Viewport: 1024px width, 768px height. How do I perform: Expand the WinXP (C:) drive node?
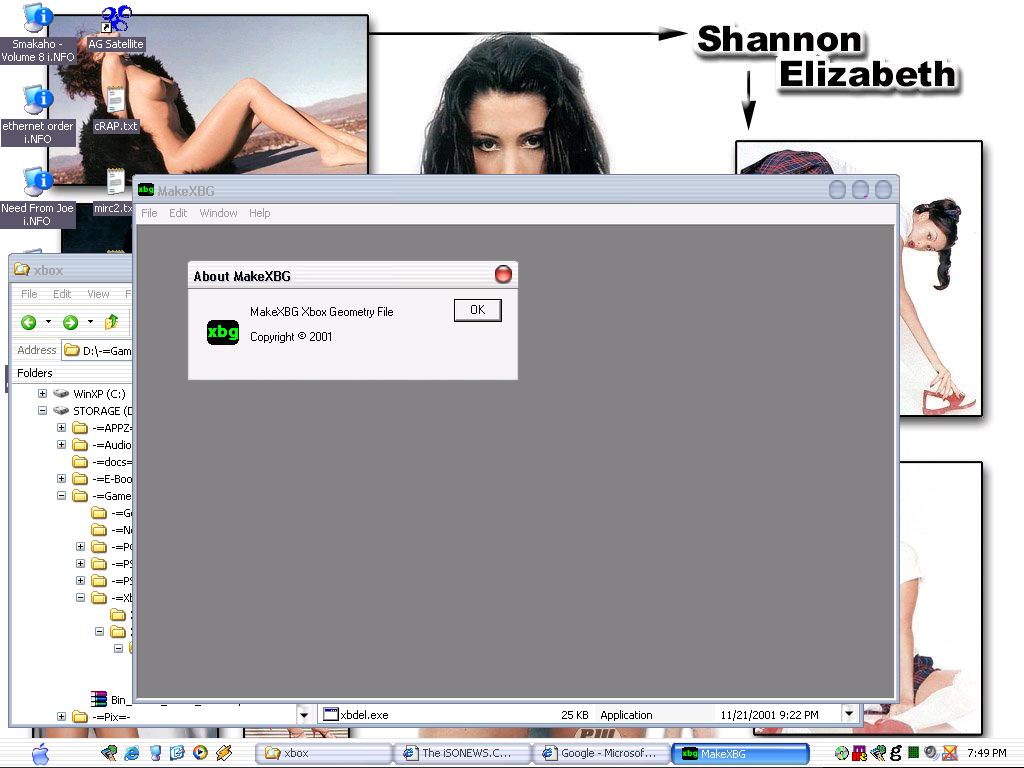coord(42,394)
